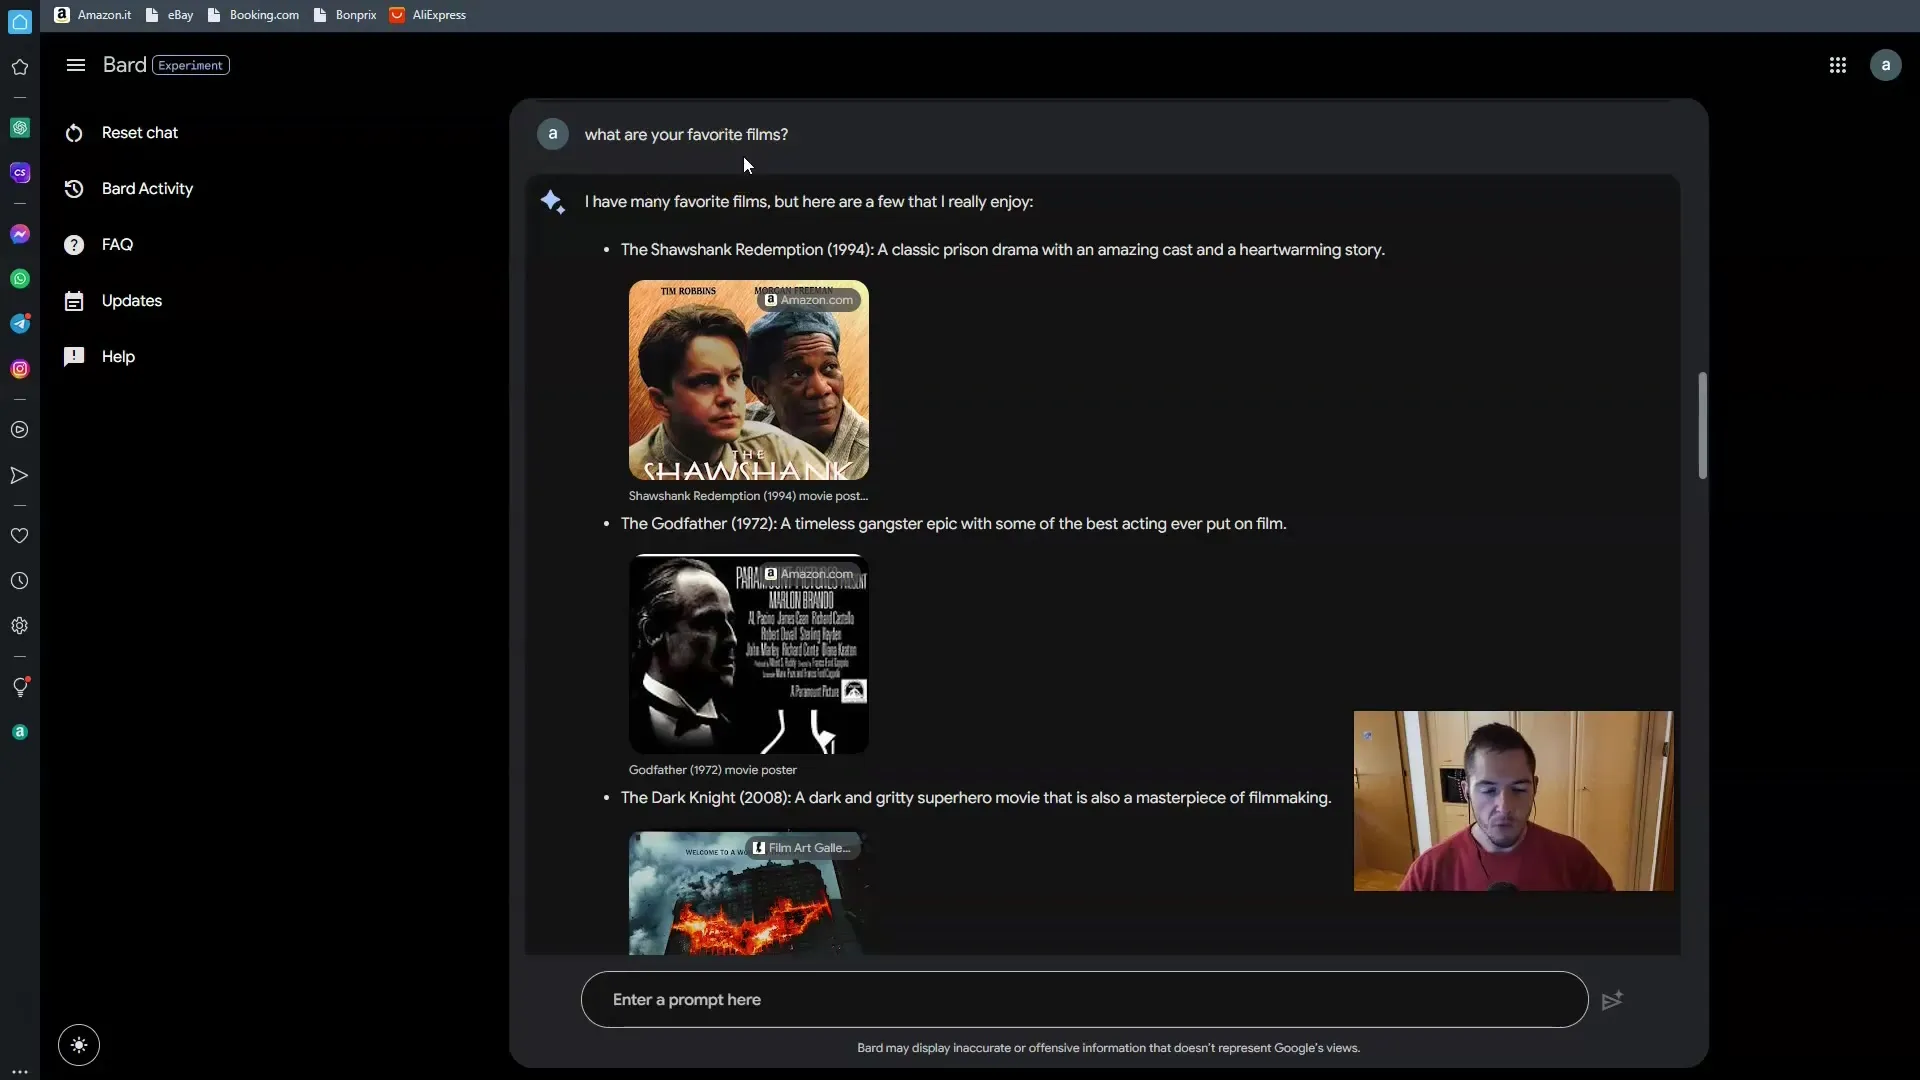Navigate to FAQ section
This screenshot has height=1080, width=1920.
117,244
